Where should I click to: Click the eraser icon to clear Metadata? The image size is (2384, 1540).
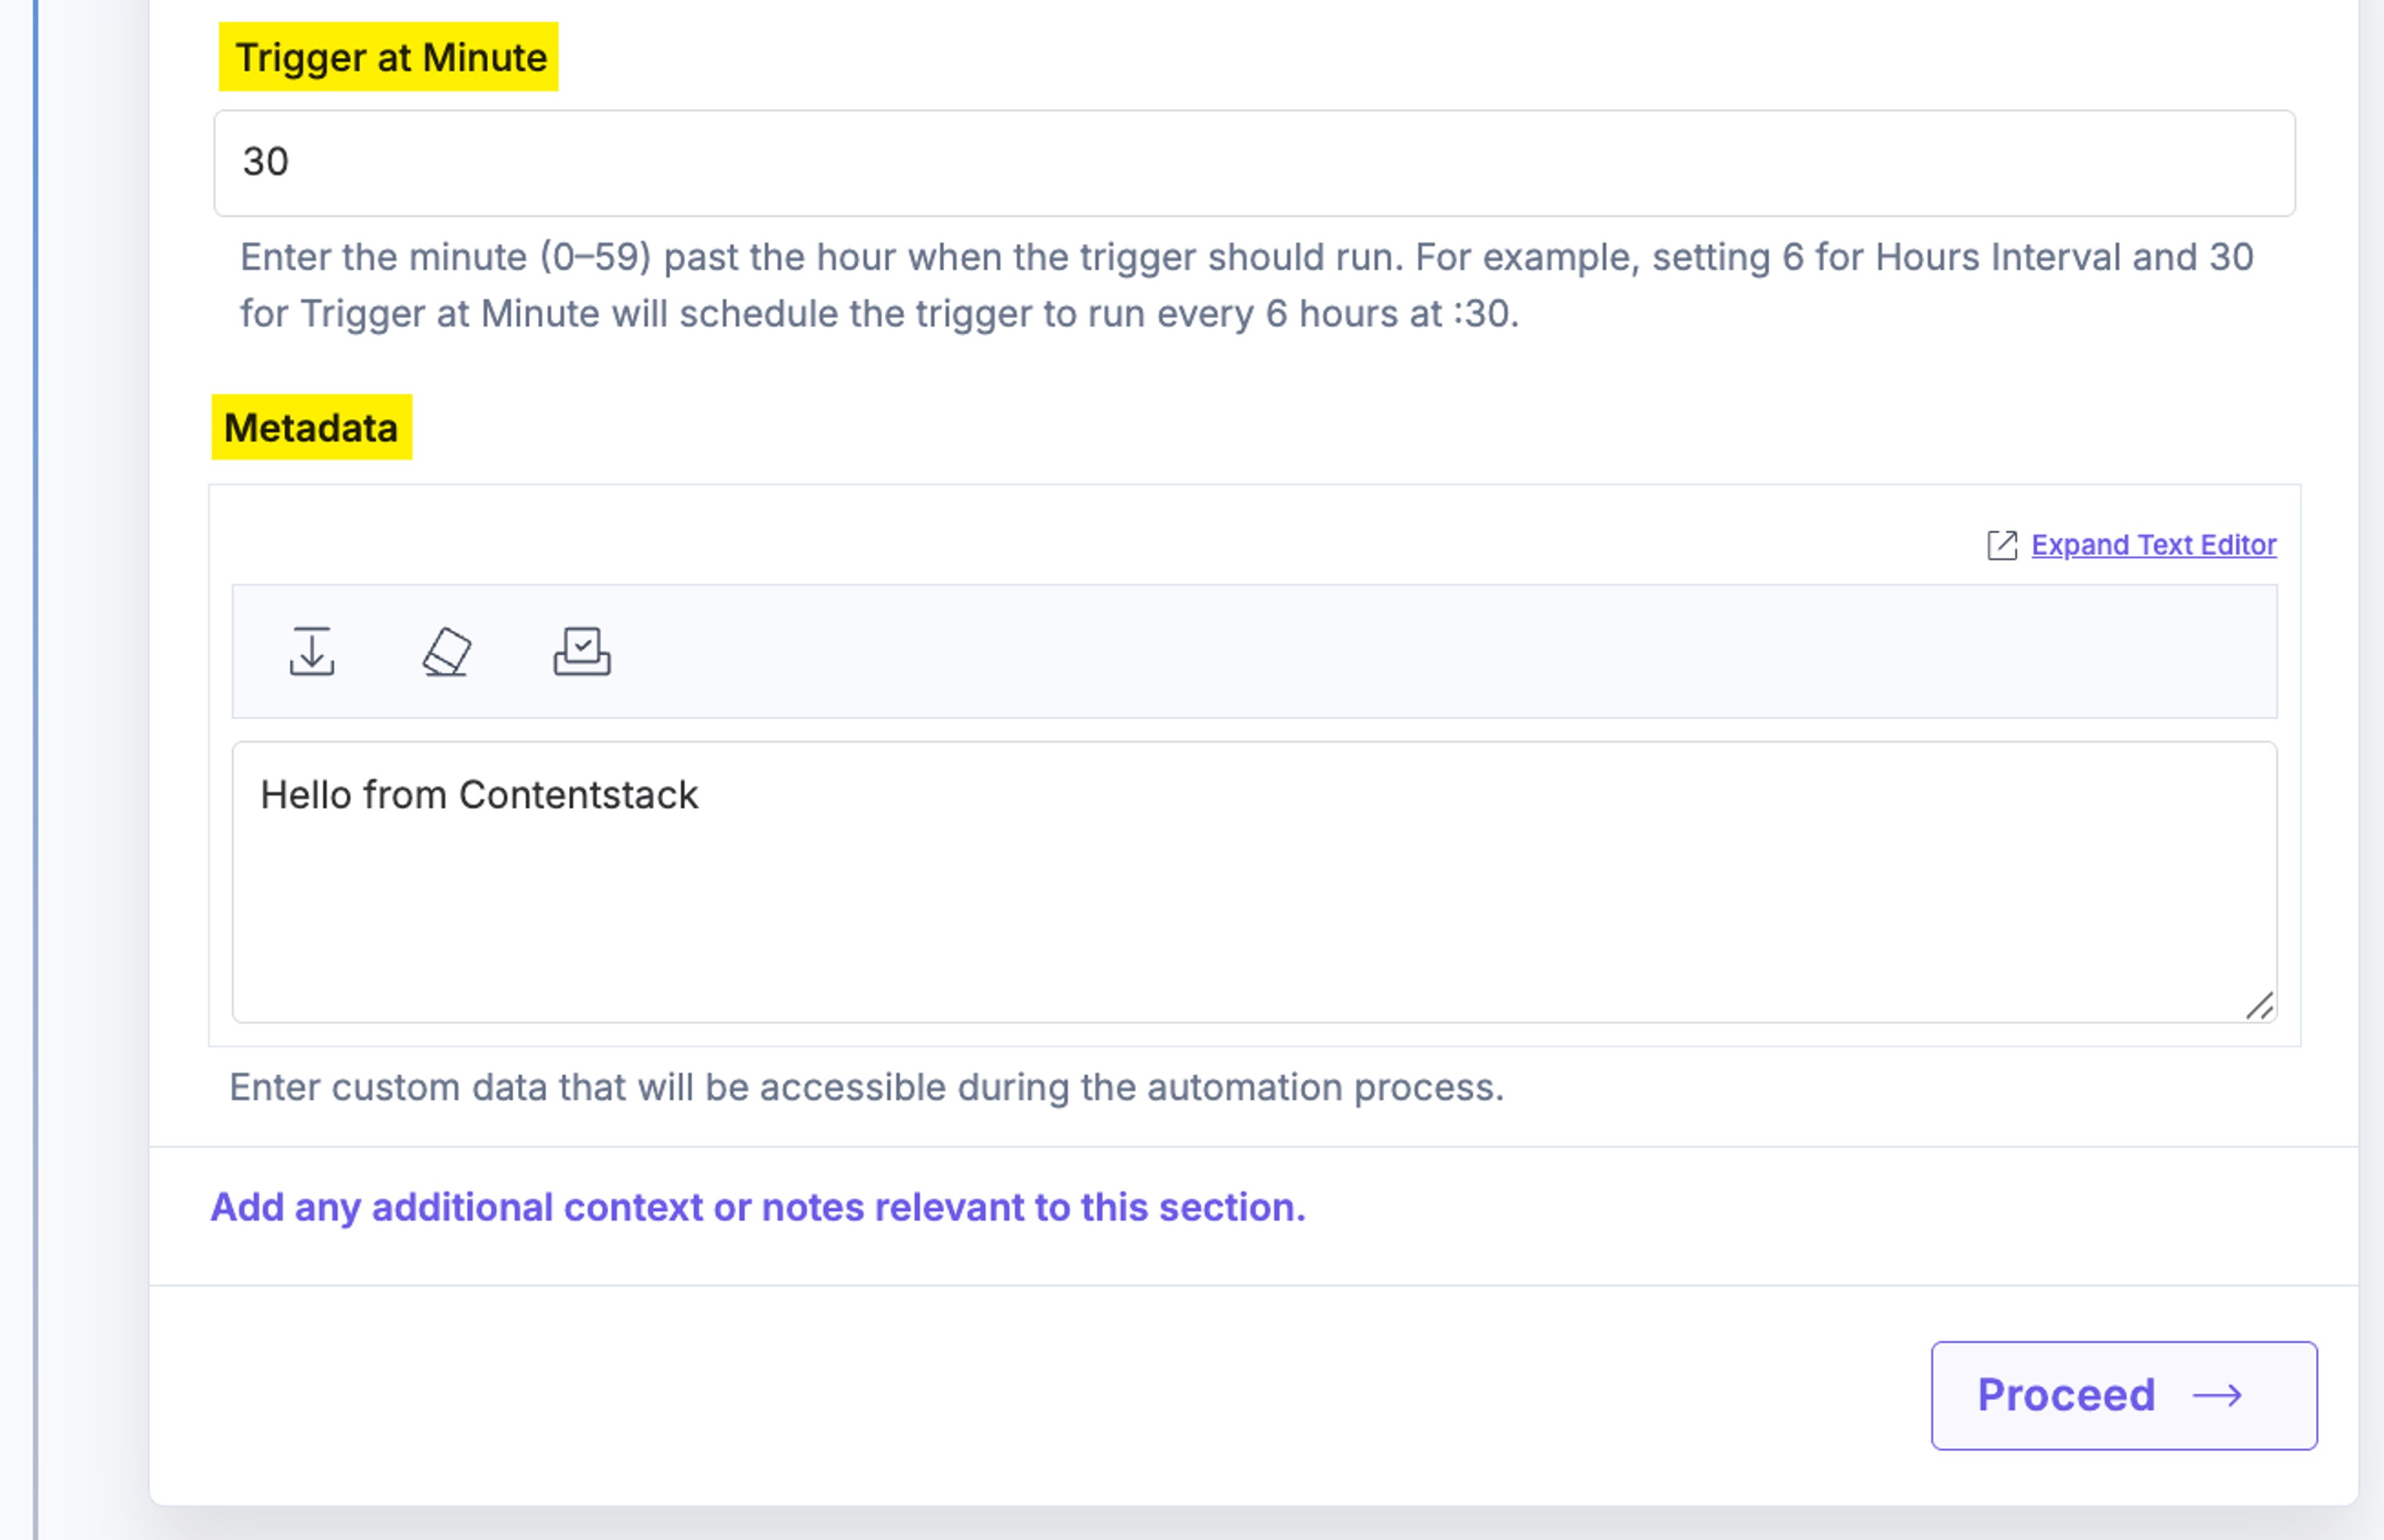click(446, 652)
